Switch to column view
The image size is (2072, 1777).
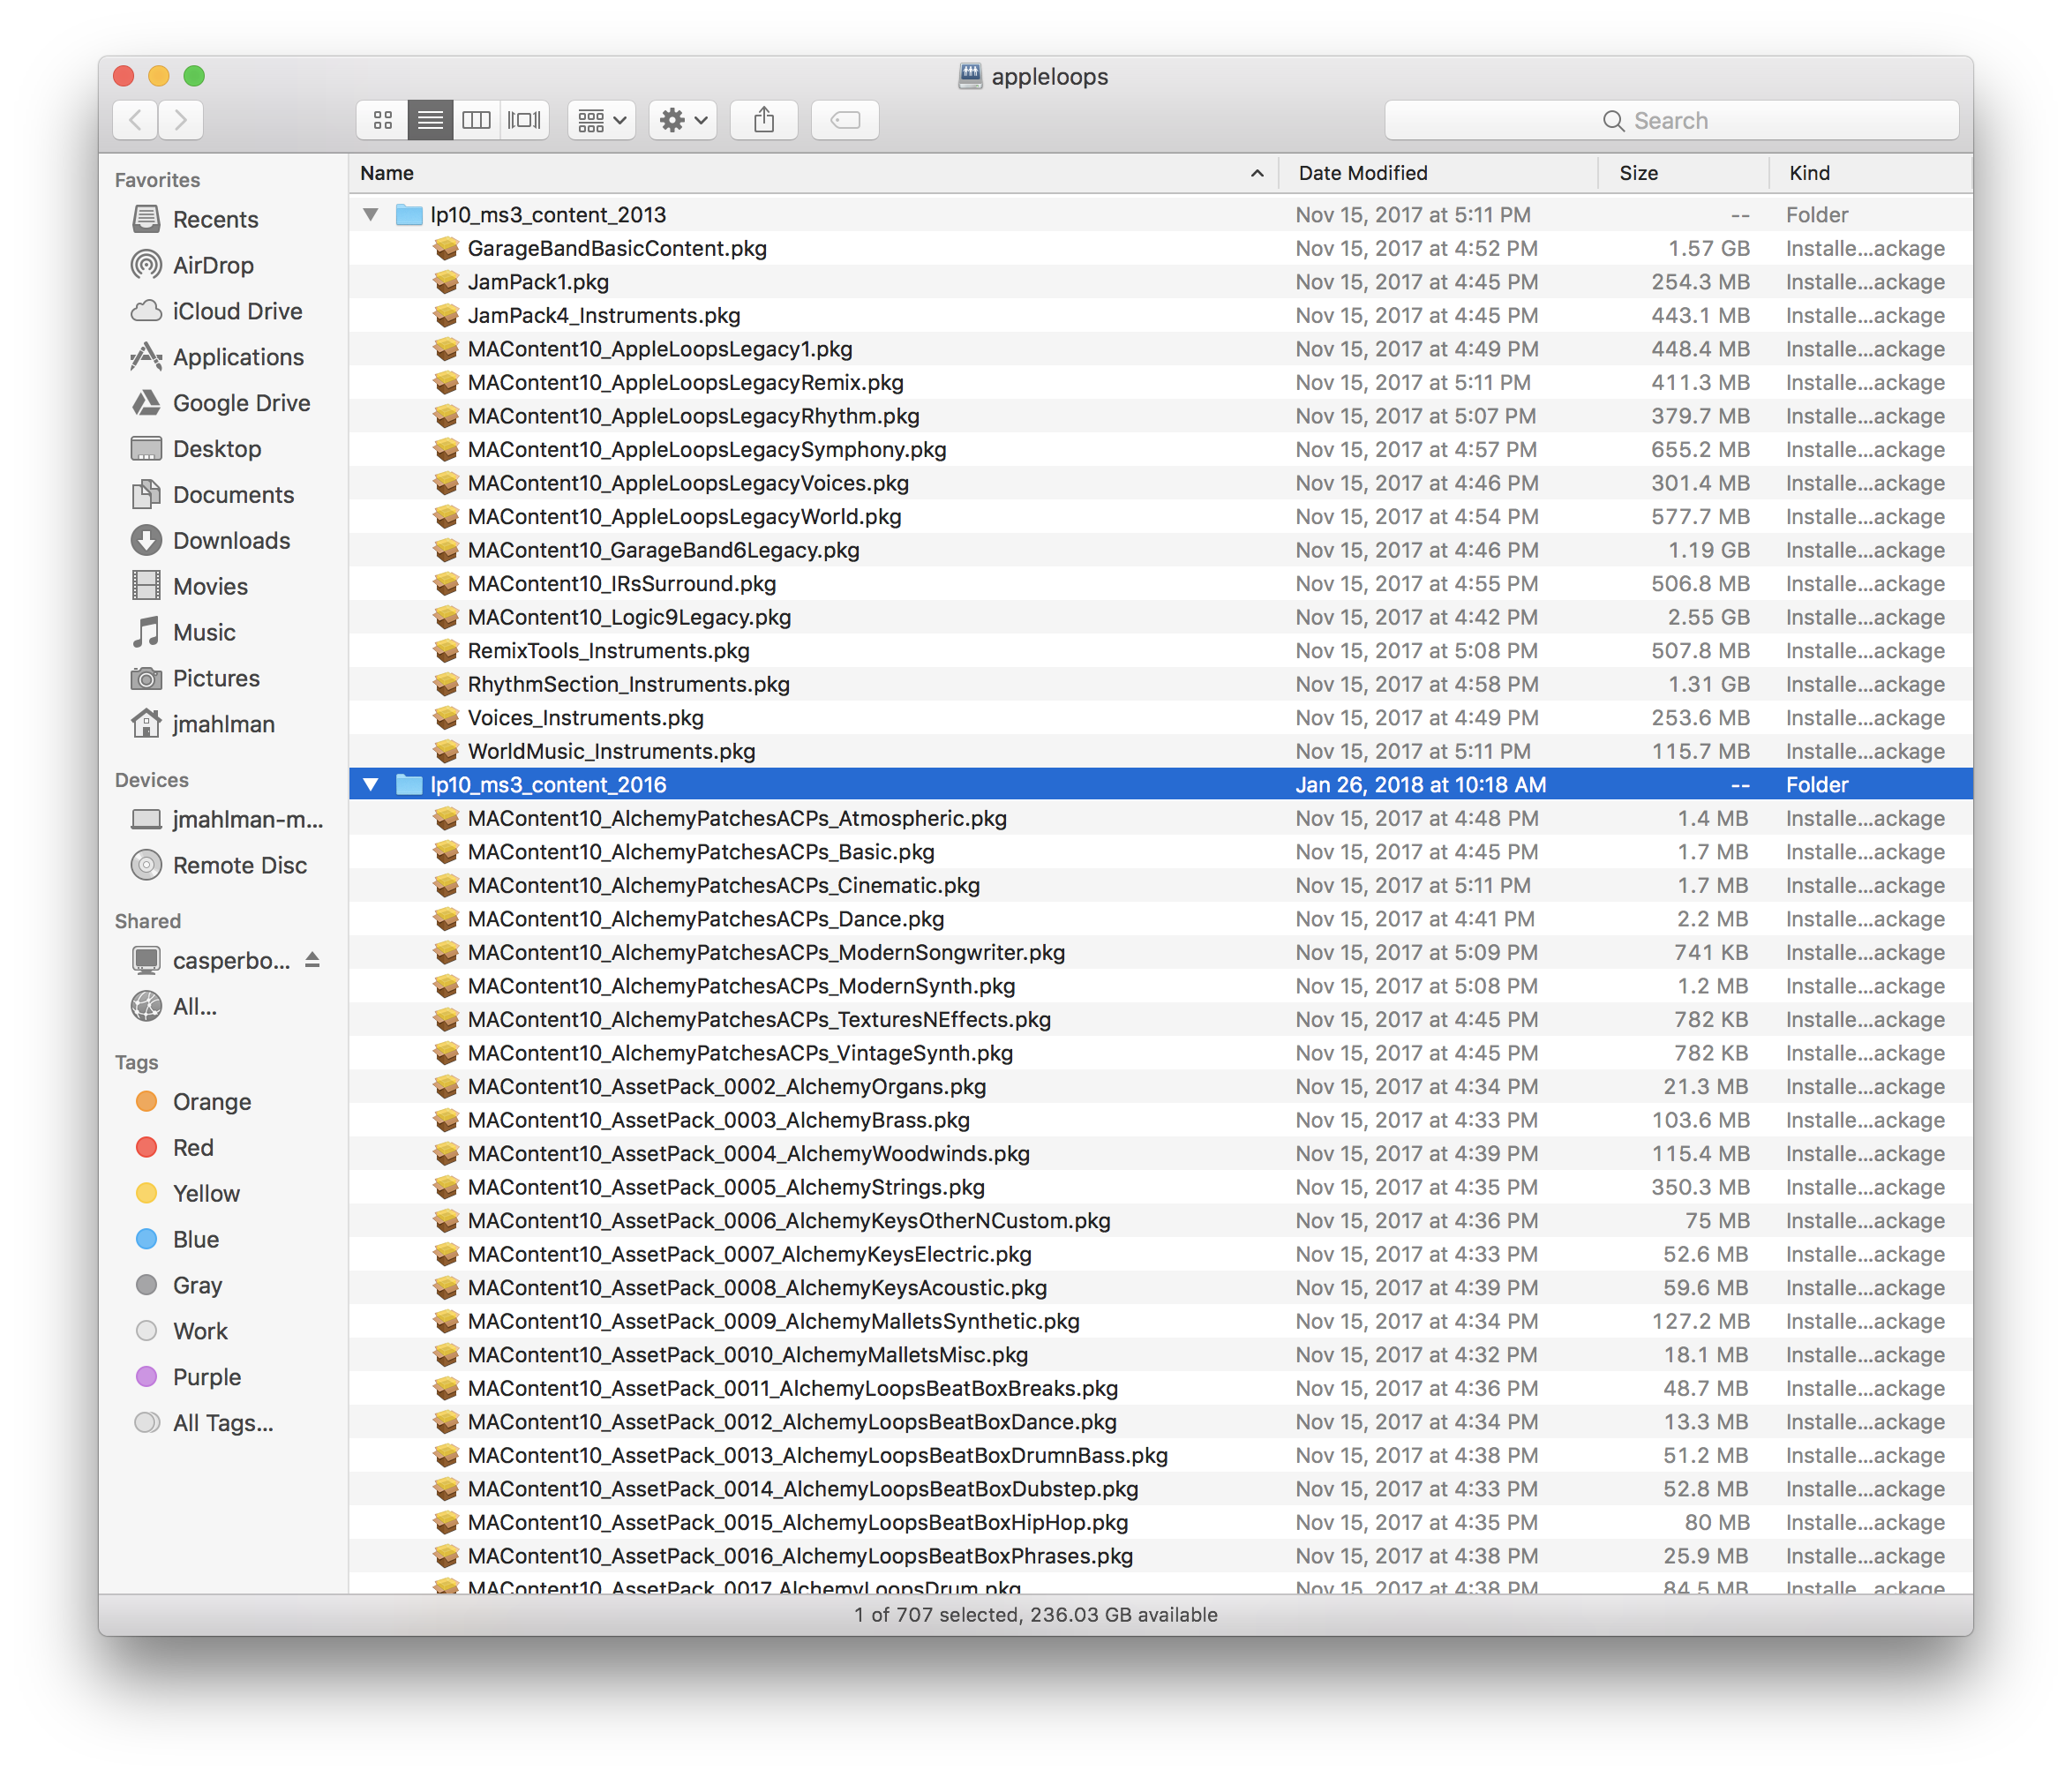[x=477, y=121]
